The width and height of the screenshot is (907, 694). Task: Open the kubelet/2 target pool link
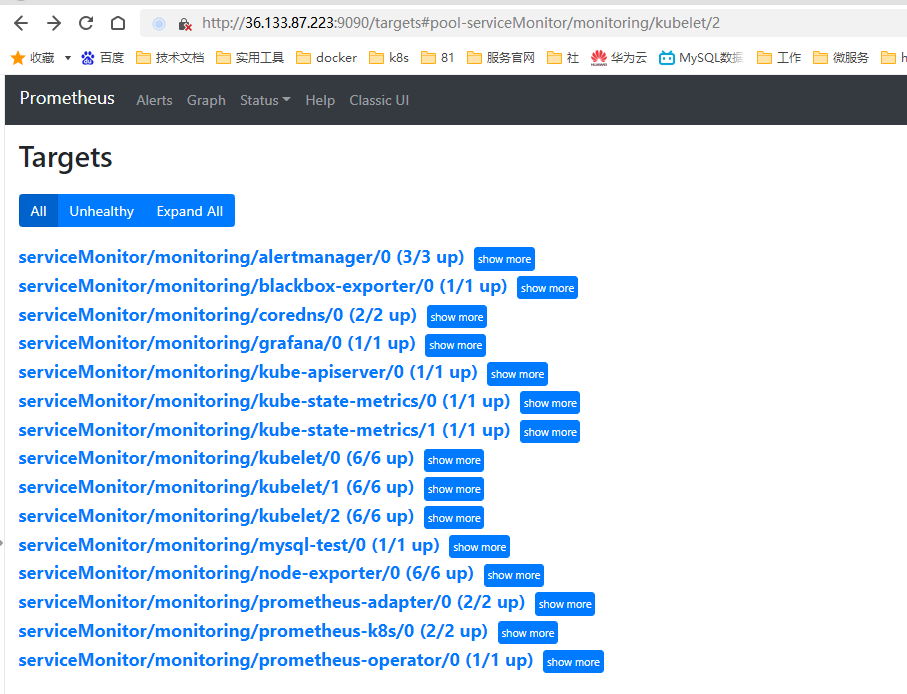pos(216,516)
